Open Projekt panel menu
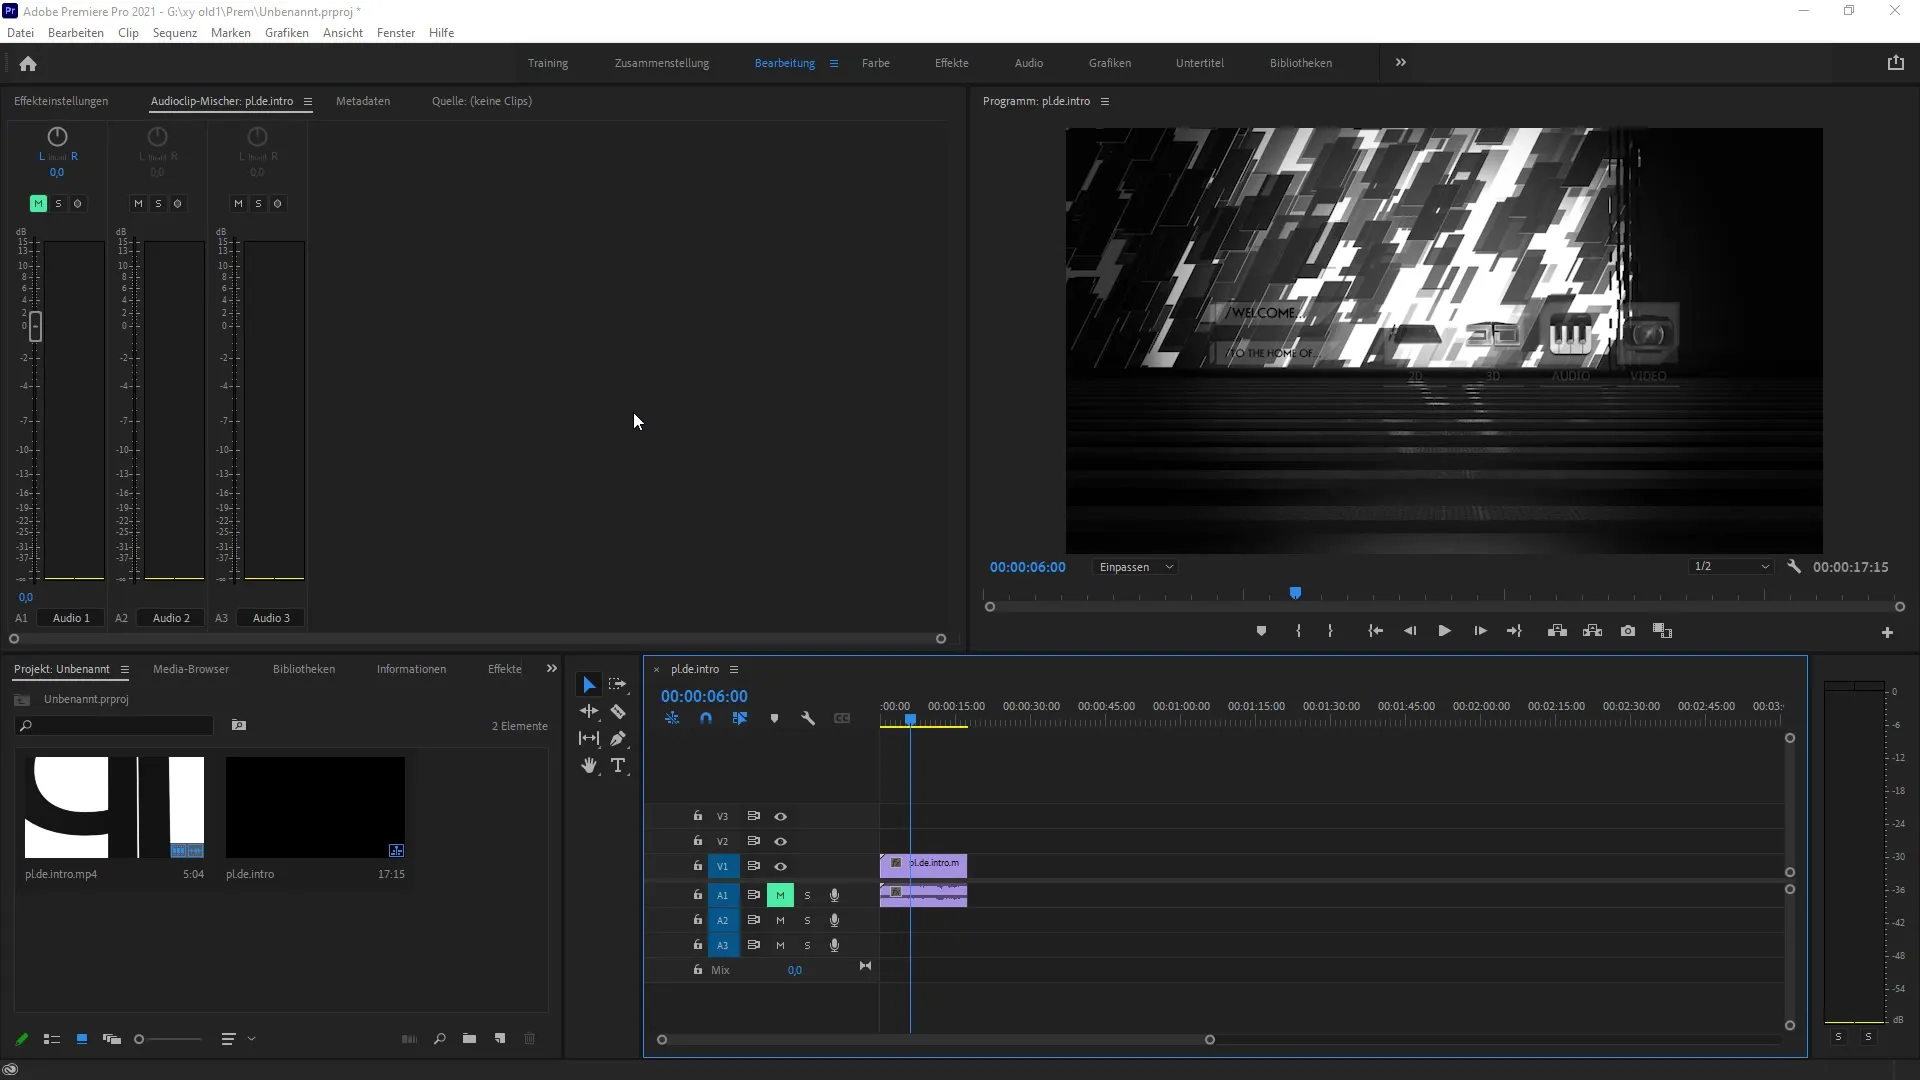 [x=125, y=670]
